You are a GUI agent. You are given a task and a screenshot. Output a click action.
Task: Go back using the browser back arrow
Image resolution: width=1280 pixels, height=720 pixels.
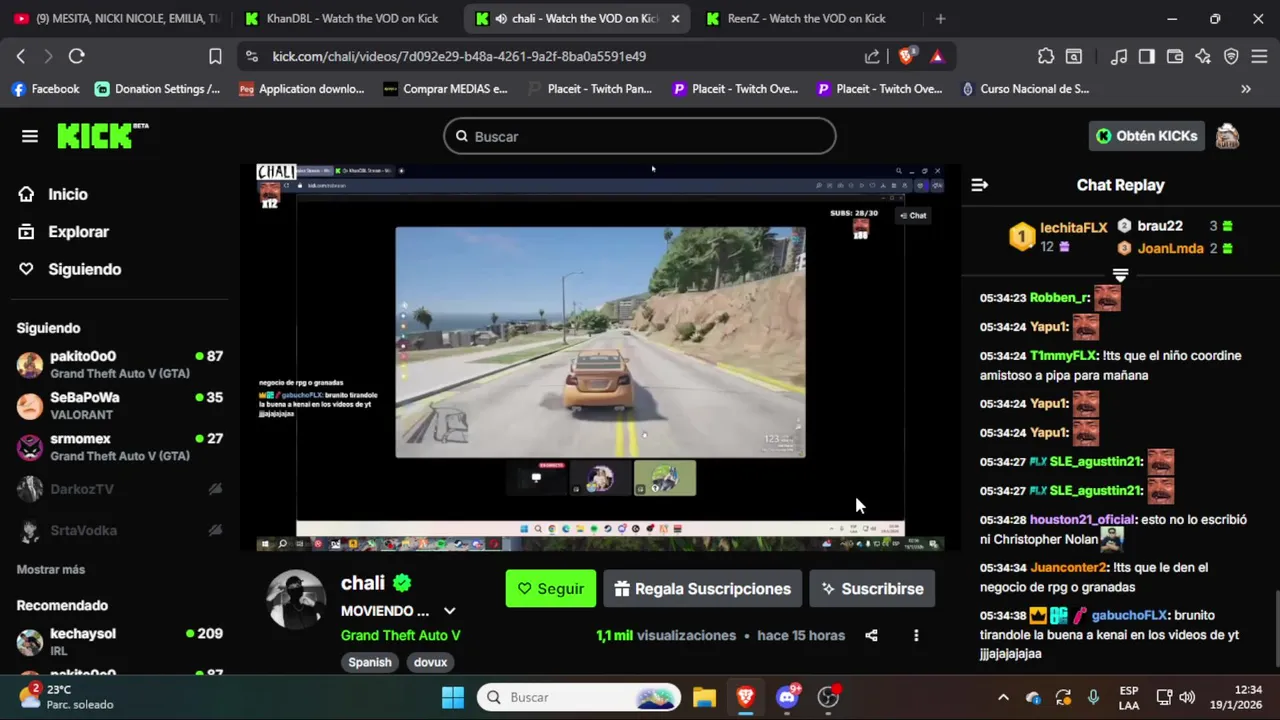click(x=21, y=56)
